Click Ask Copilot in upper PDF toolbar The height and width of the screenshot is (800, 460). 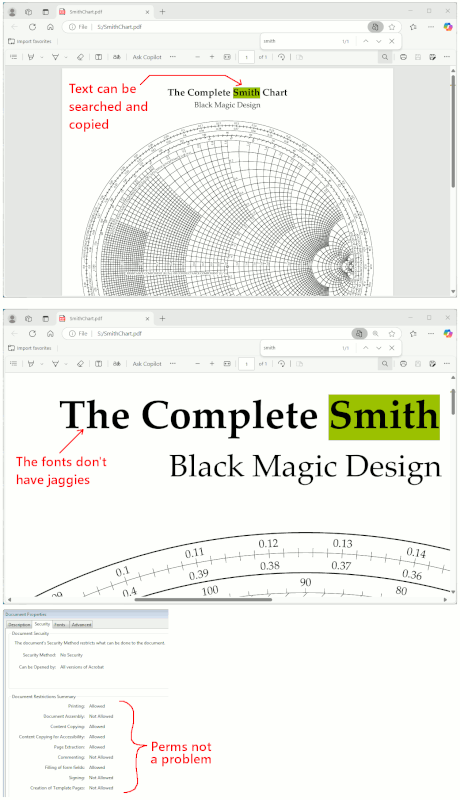pos(147,57)
